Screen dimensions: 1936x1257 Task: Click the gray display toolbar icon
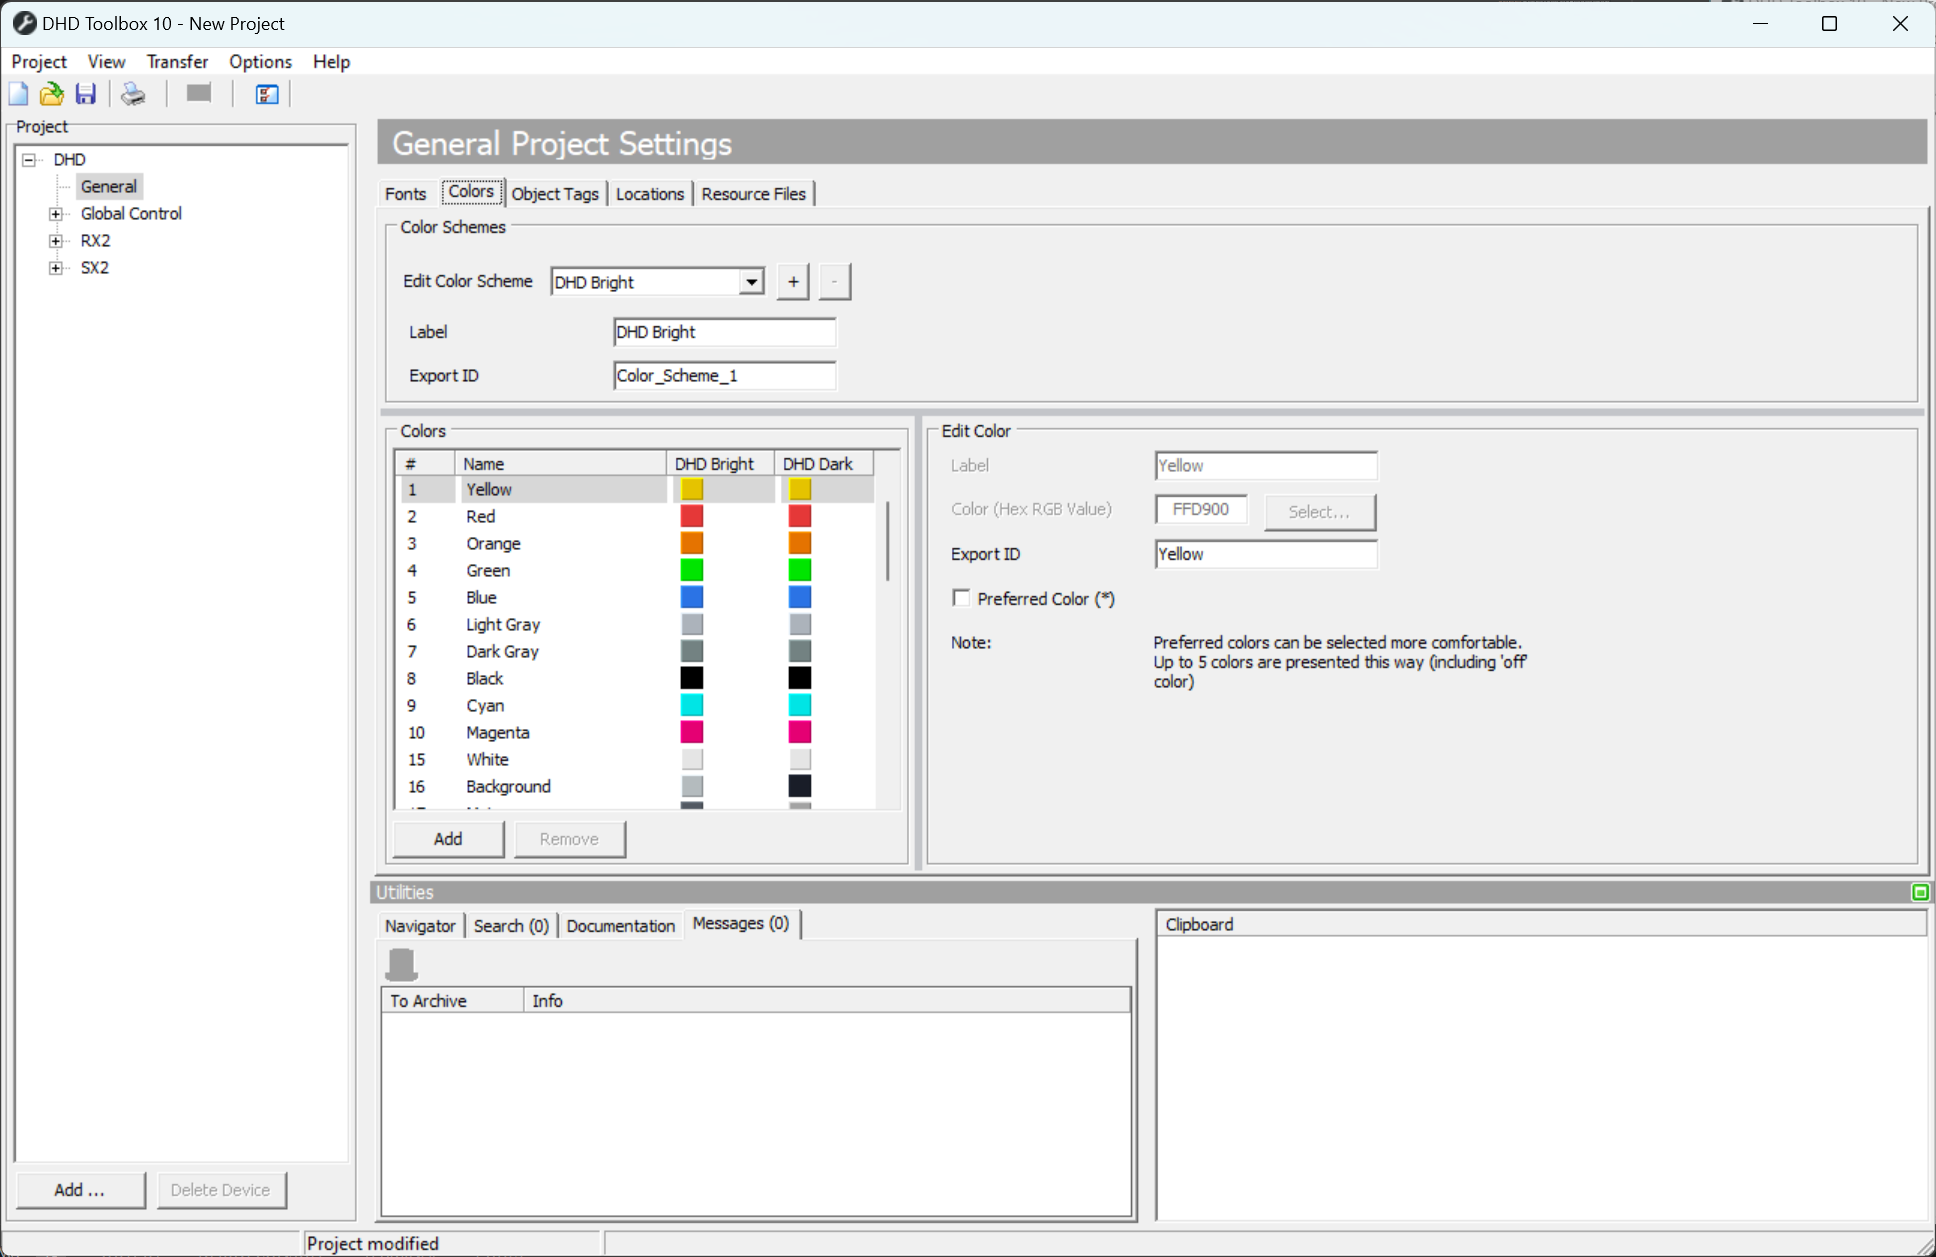[x=197, y=92]
